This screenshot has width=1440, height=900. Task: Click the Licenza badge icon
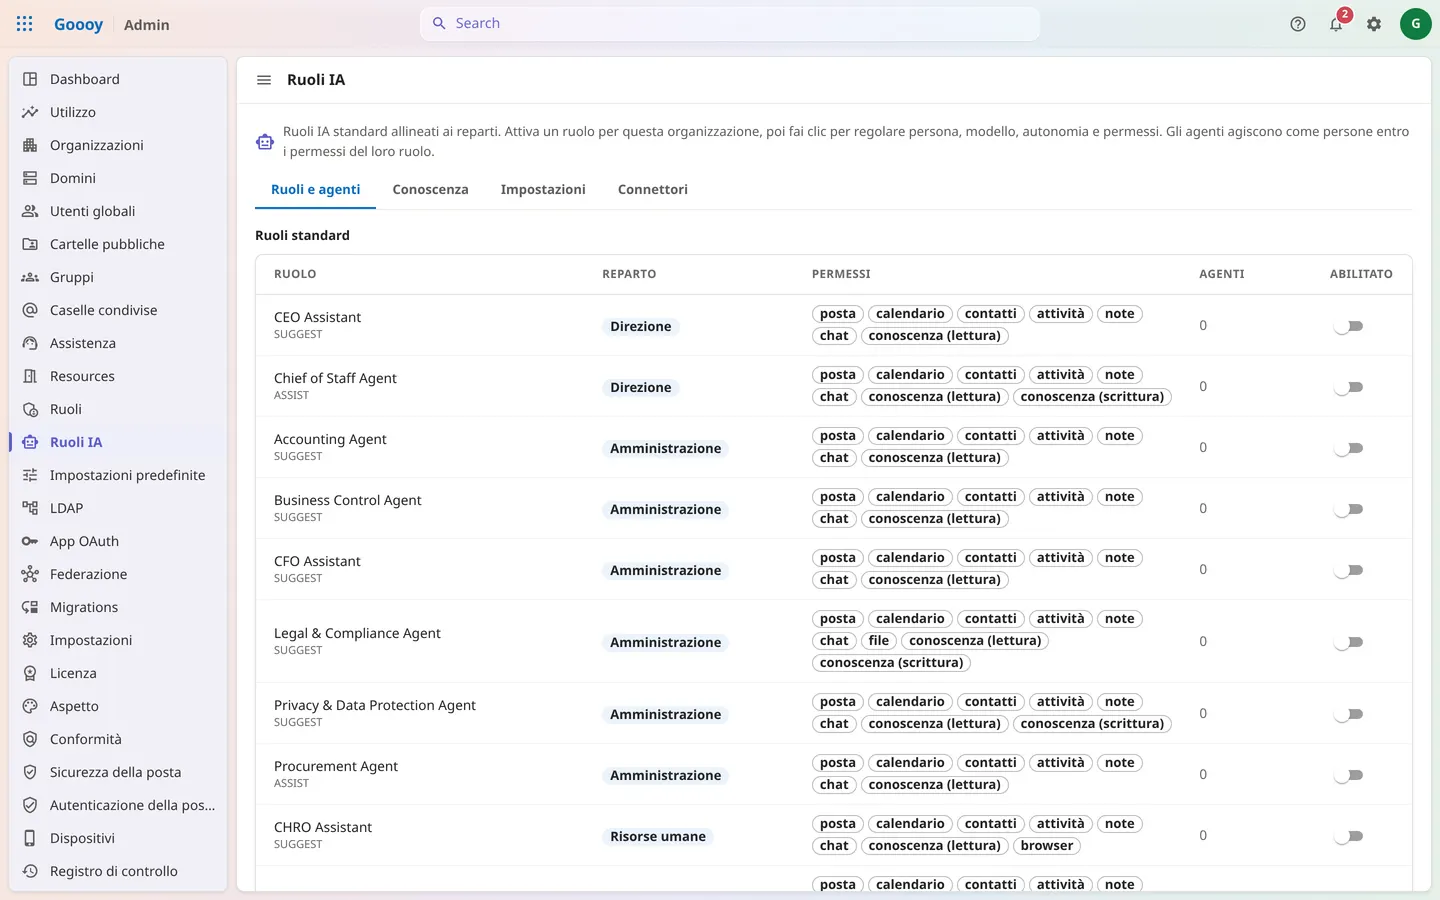(x=30, y=673)
